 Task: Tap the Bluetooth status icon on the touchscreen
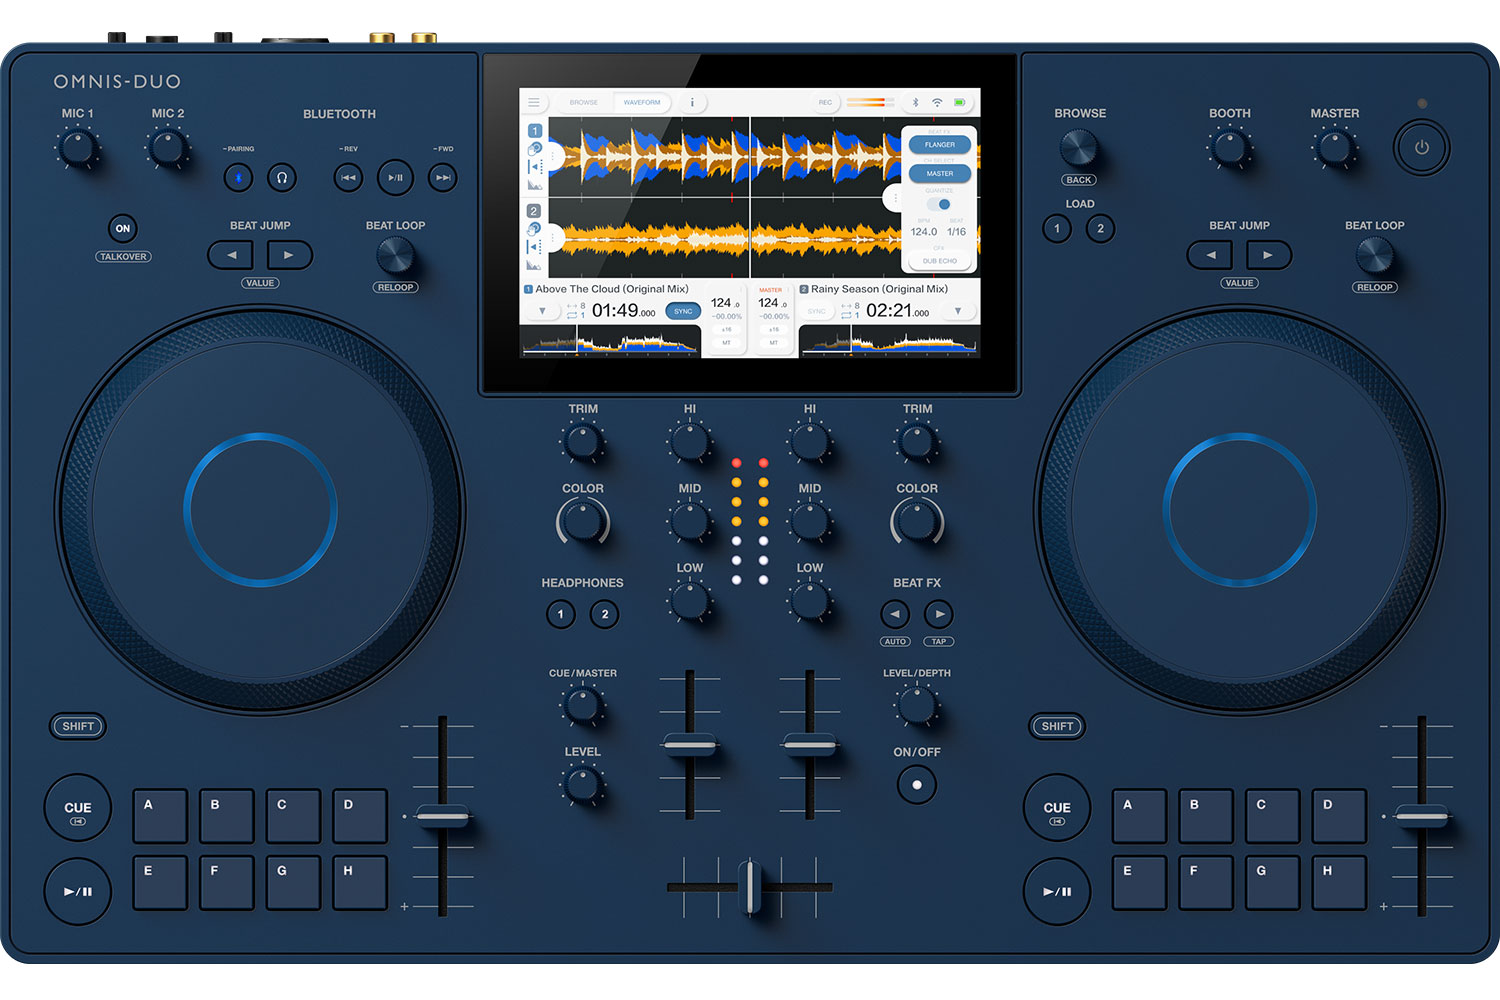(915, 102)
